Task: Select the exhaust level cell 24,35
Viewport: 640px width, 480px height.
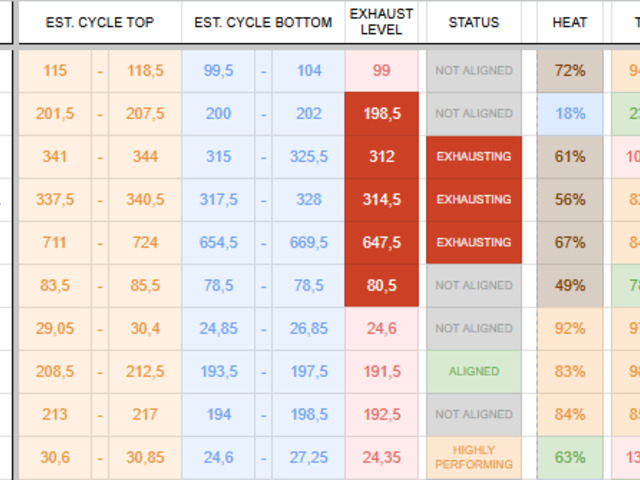Action: click(x=381, y=457)
